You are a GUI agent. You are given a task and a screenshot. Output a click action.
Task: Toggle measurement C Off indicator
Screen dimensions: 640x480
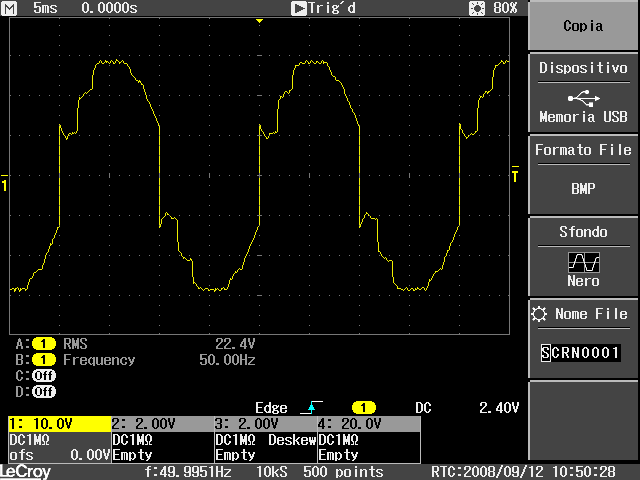(44, 376)
